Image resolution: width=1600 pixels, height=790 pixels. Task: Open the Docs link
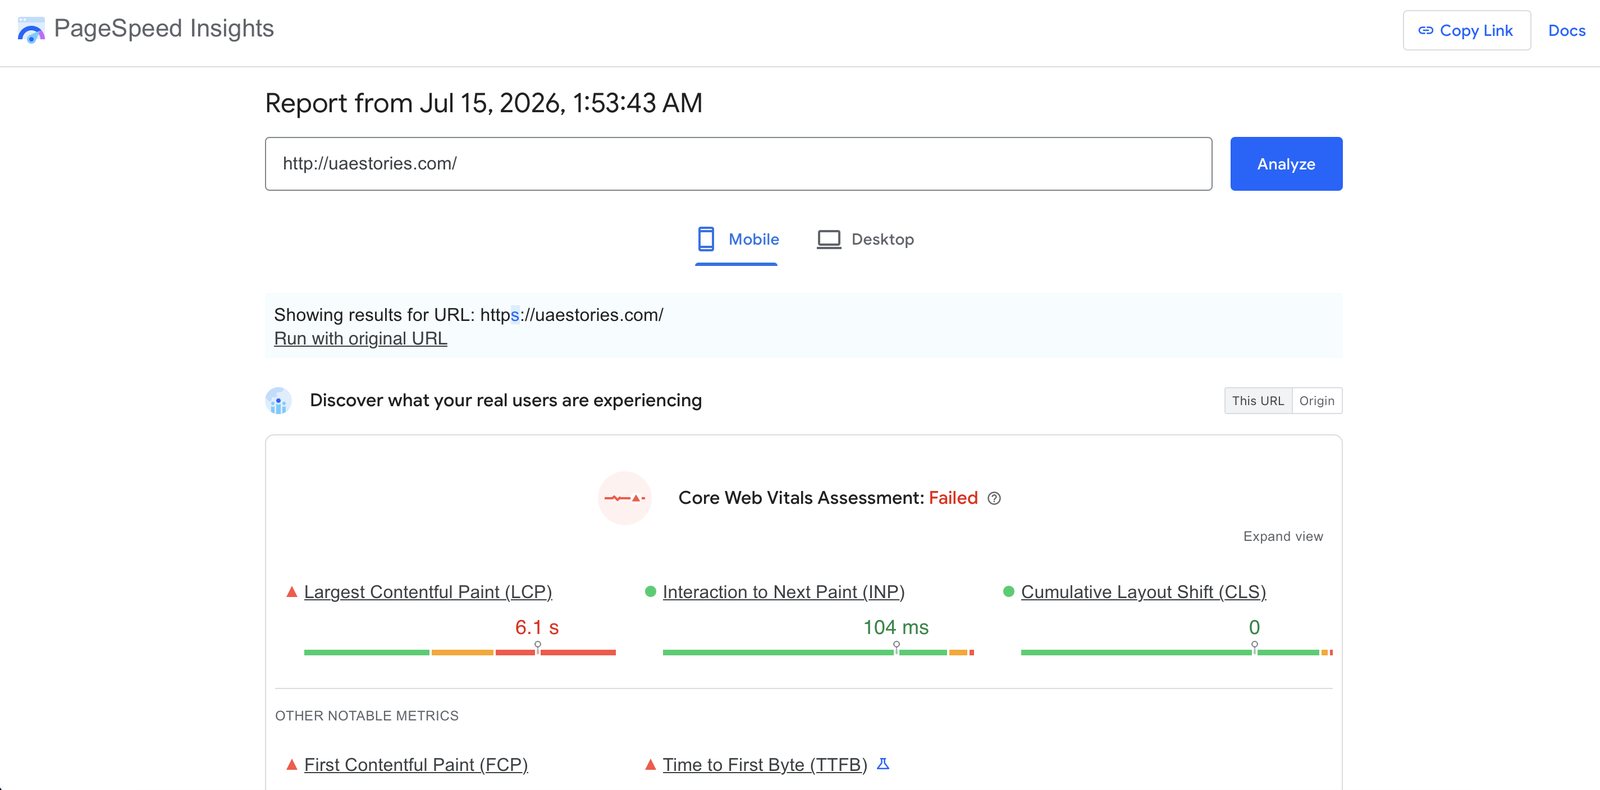[1567, 31]
